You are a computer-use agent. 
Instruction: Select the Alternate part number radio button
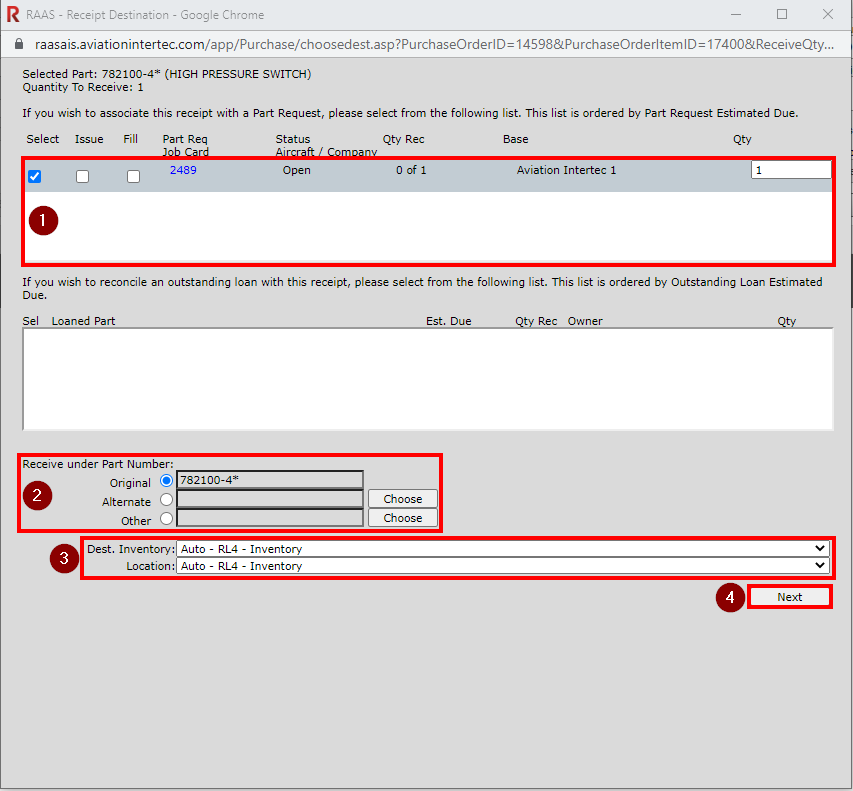tap(166, 499)
